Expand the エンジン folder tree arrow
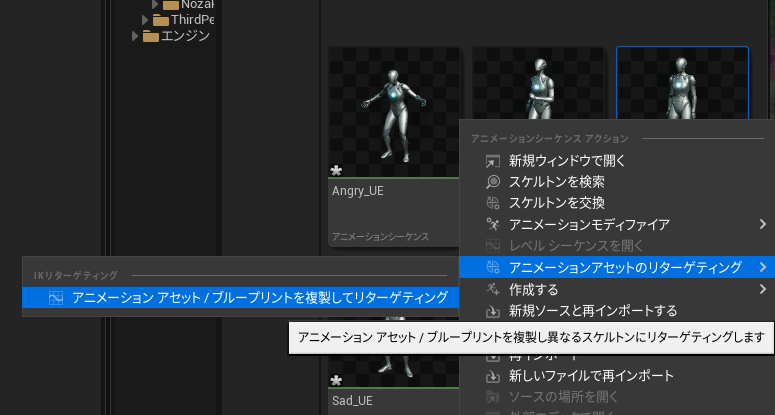 (137, 37)
